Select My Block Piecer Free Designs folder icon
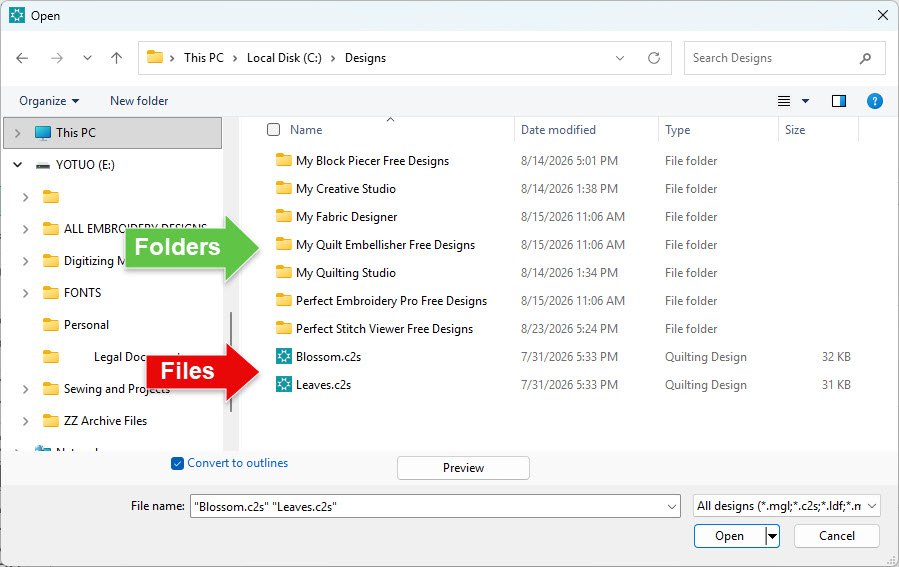 (283, 160)
